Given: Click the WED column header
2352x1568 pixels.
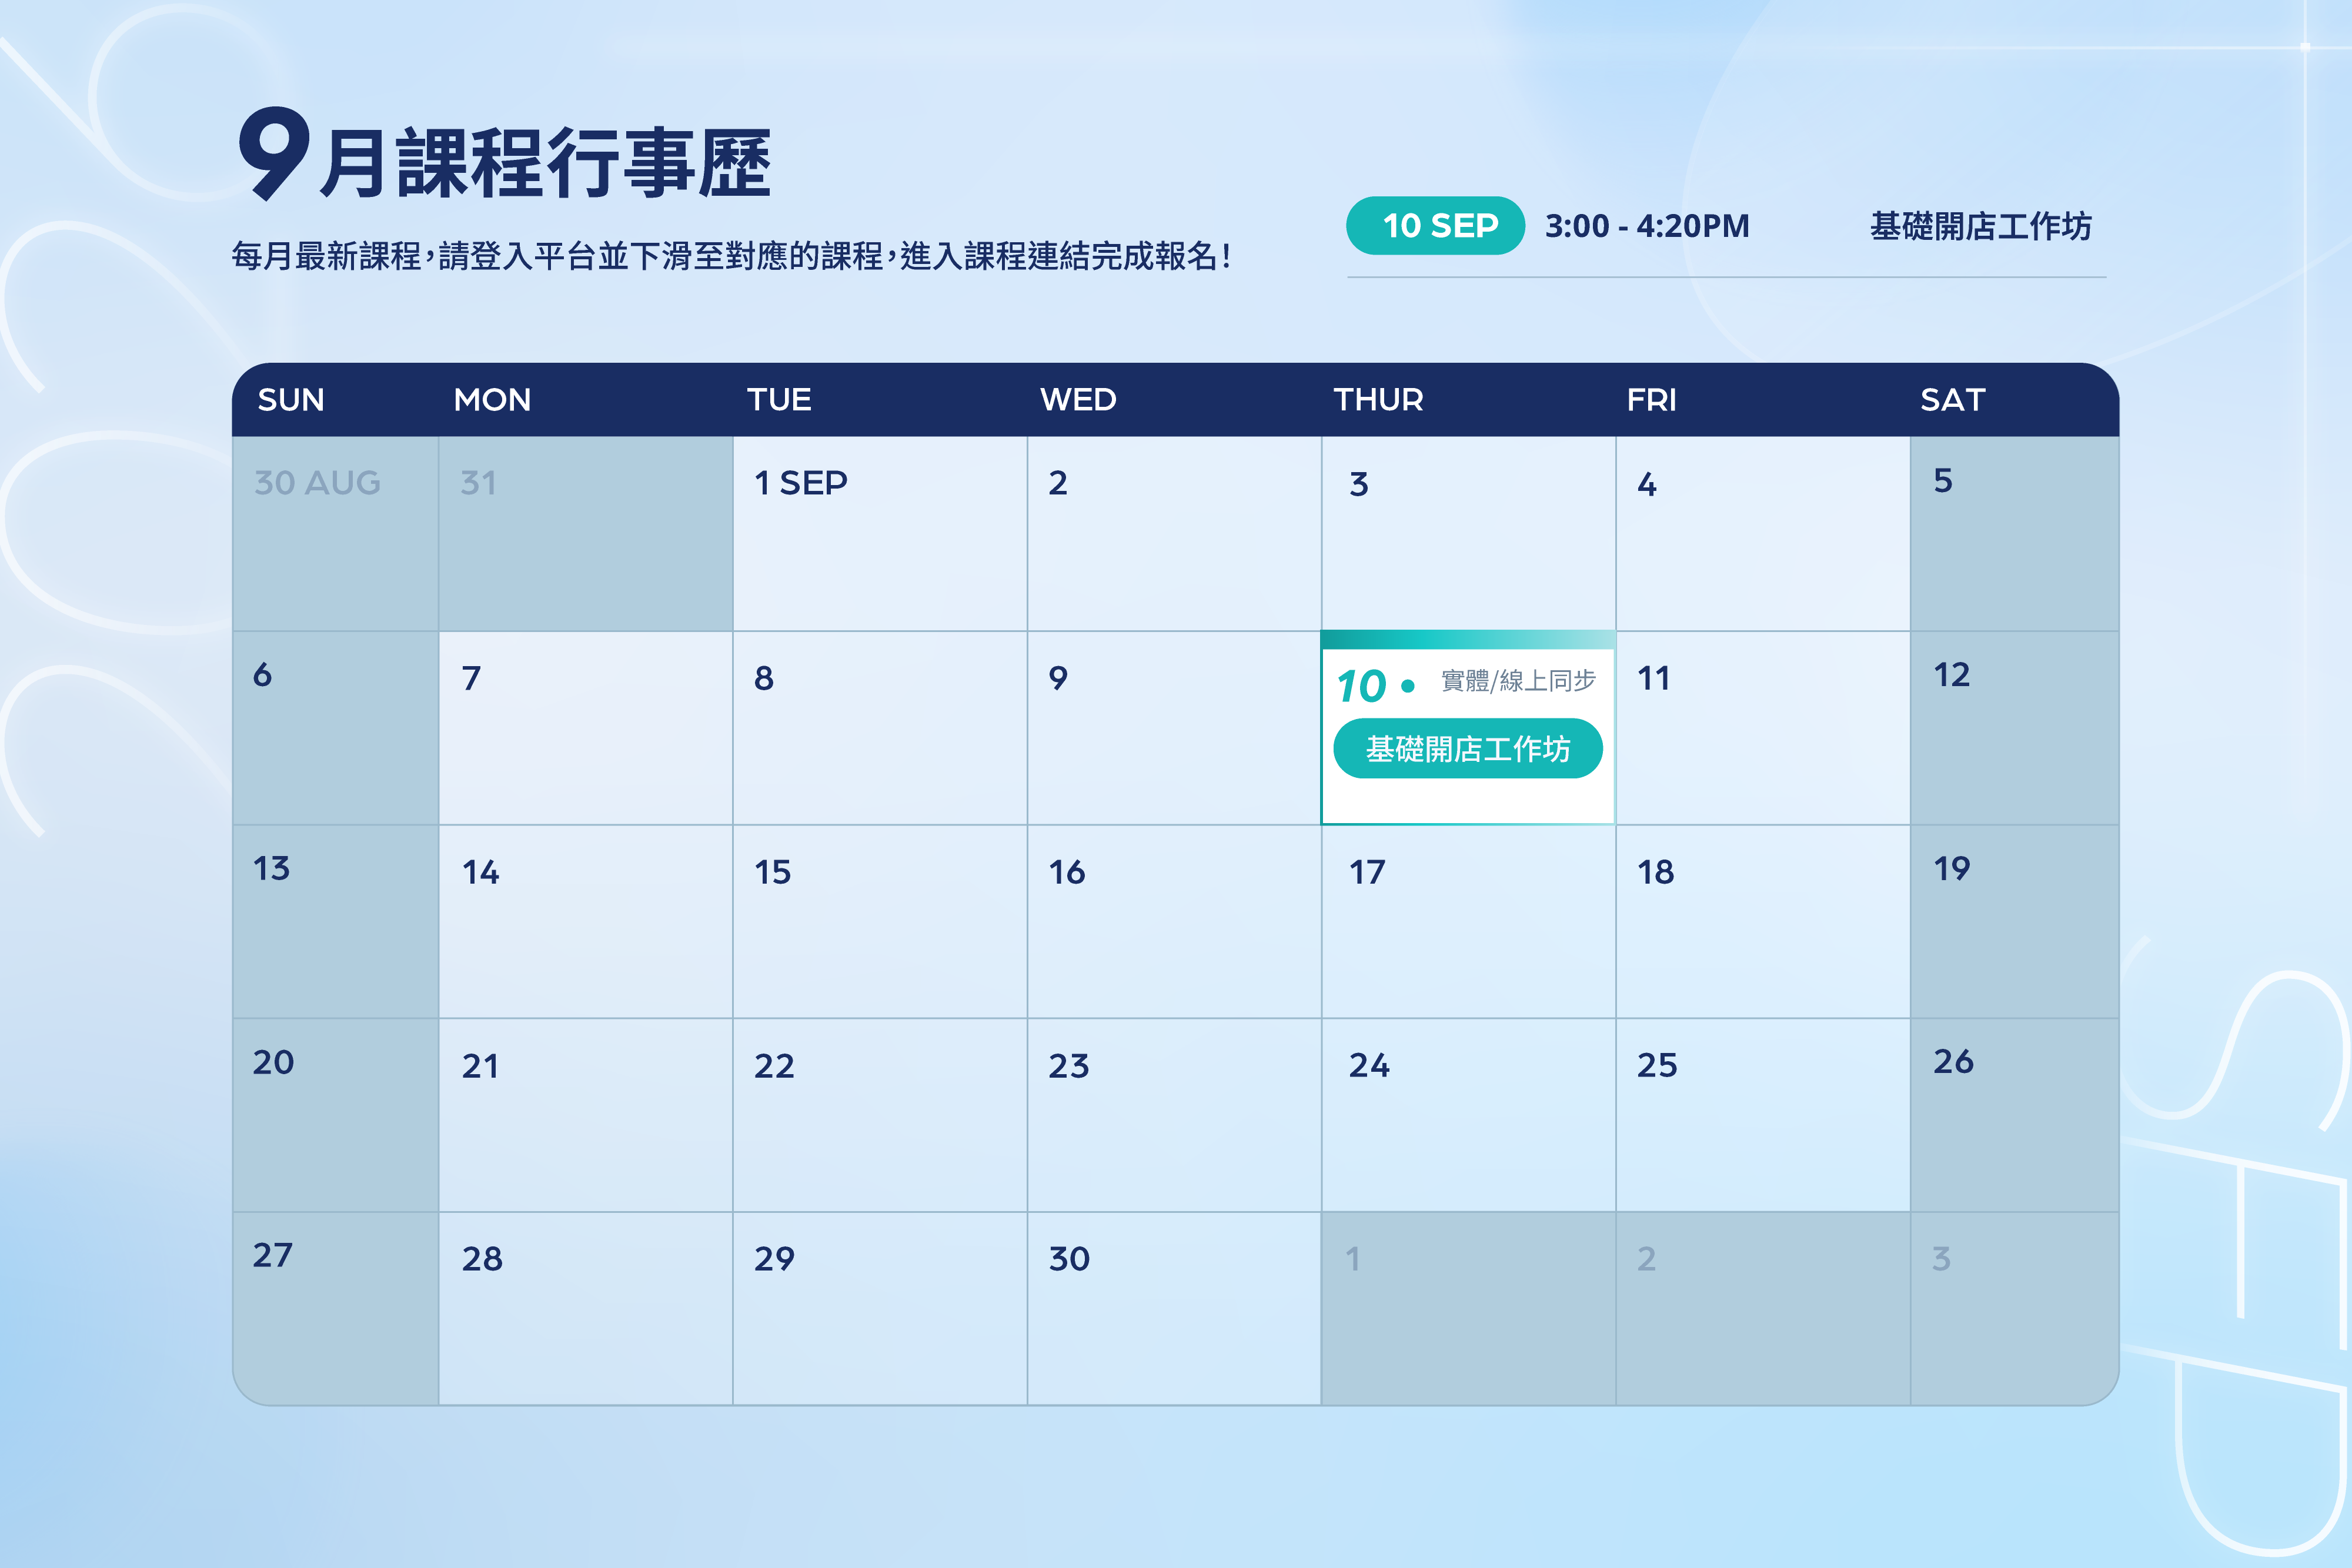Looking at the screenshot, I should coord(1078,400).
